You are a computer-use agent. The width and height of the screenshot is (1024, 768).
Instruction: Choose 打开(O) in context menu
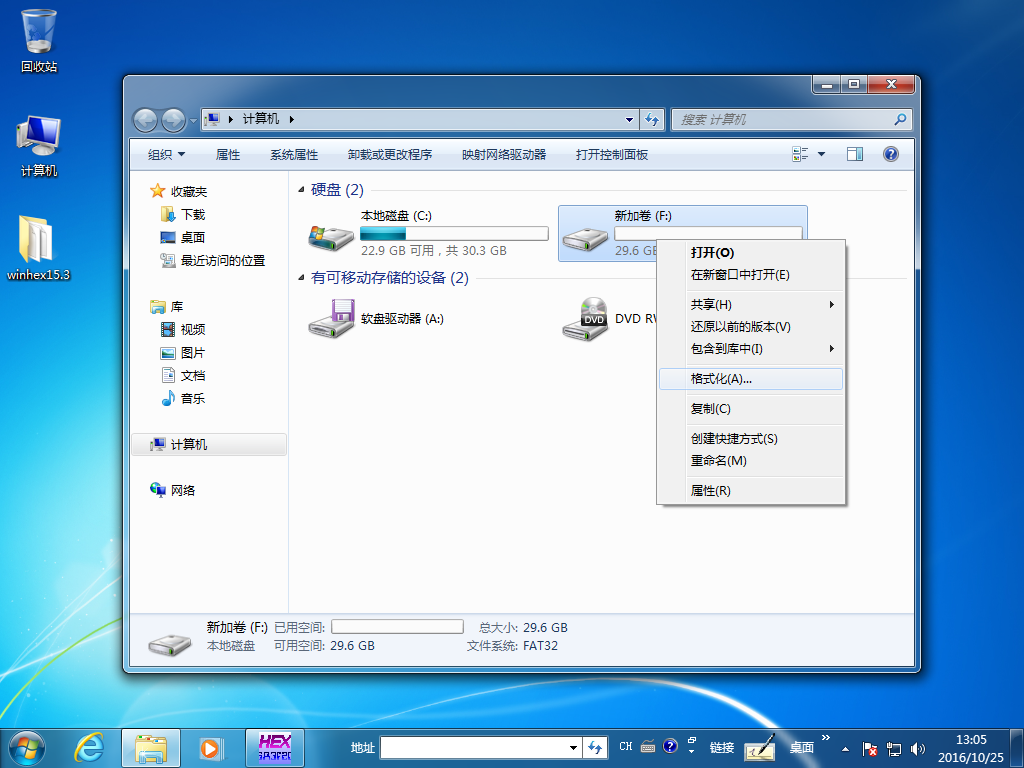[750, 253]
